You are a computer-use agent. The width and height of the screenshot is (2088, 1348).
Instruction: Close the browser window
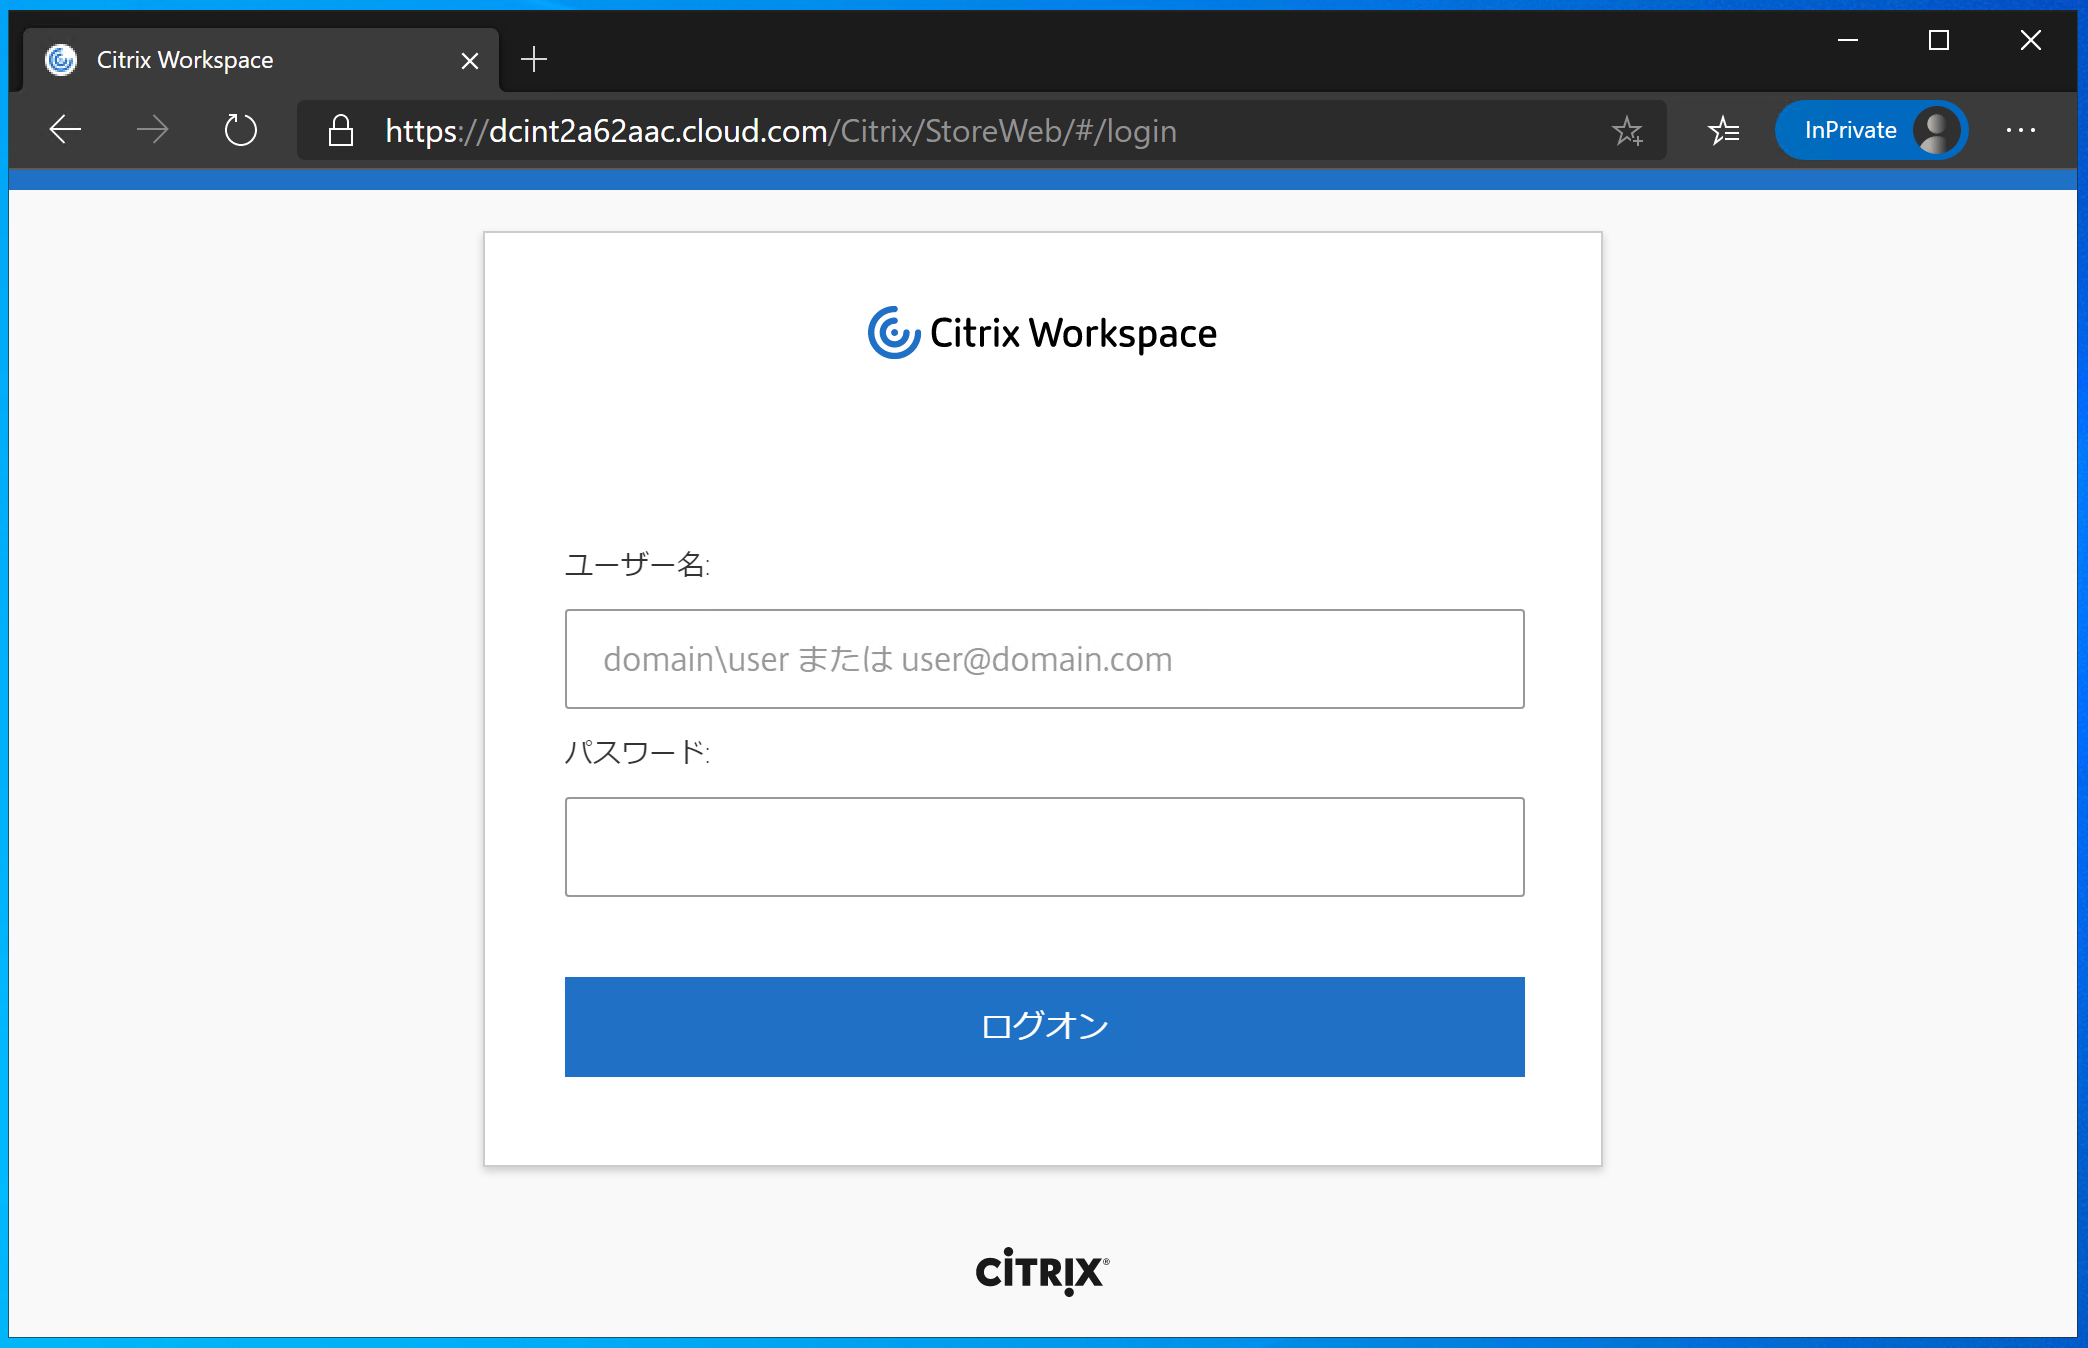[x=2031, y=40]
